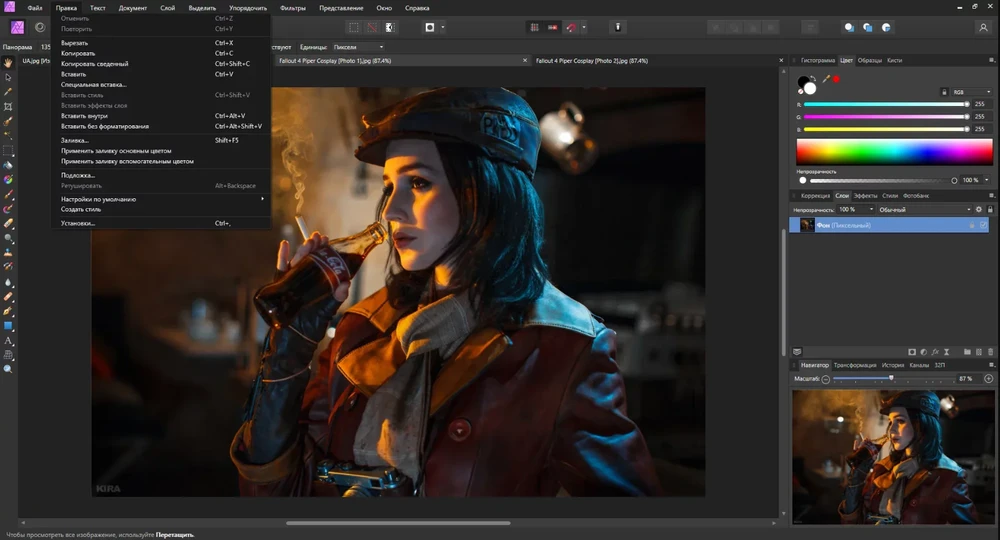Select the Paint Brush tool
This screenshot has height=540, width=1000.
click(x=8, y=194)
